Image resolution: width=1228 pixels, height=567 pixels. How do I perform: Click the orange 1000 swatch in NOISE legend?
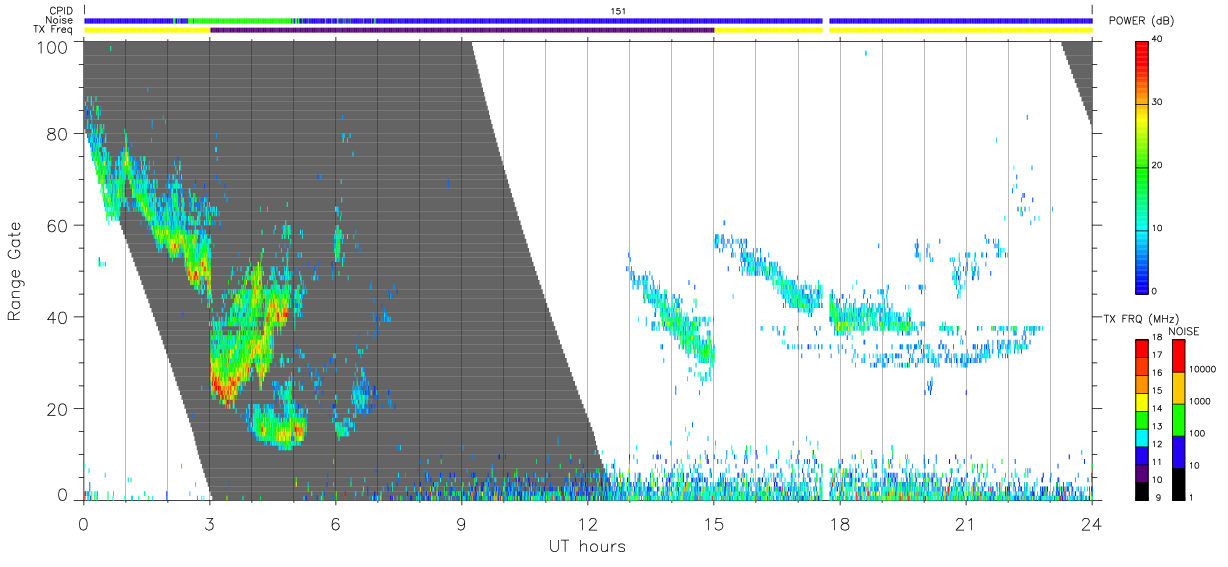click(1178, 388)
